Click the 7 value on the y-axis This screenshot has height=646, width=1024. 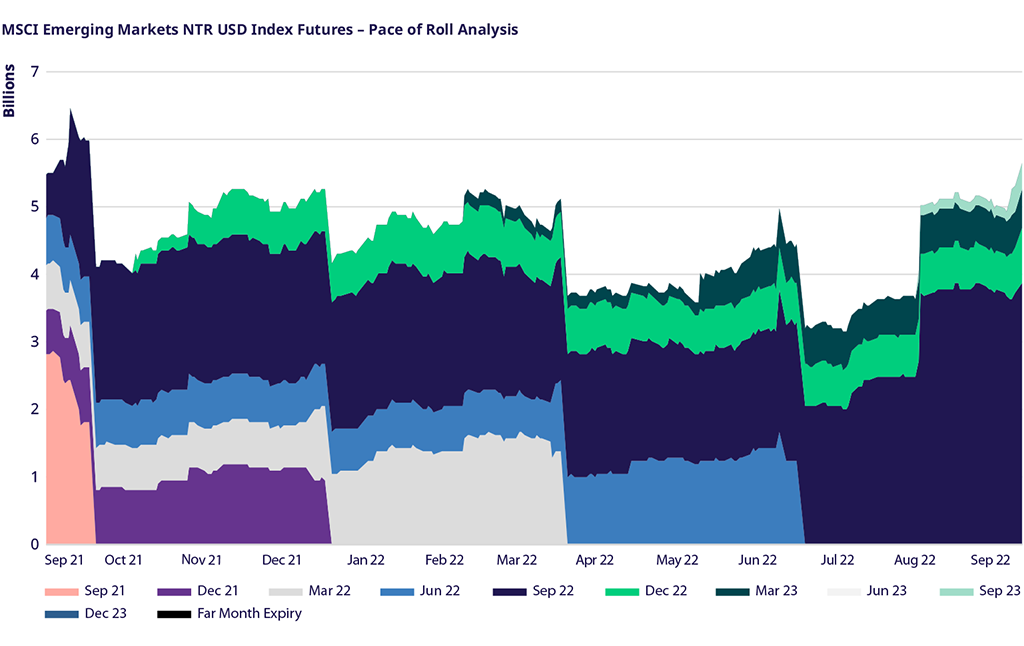pos(34,72)
